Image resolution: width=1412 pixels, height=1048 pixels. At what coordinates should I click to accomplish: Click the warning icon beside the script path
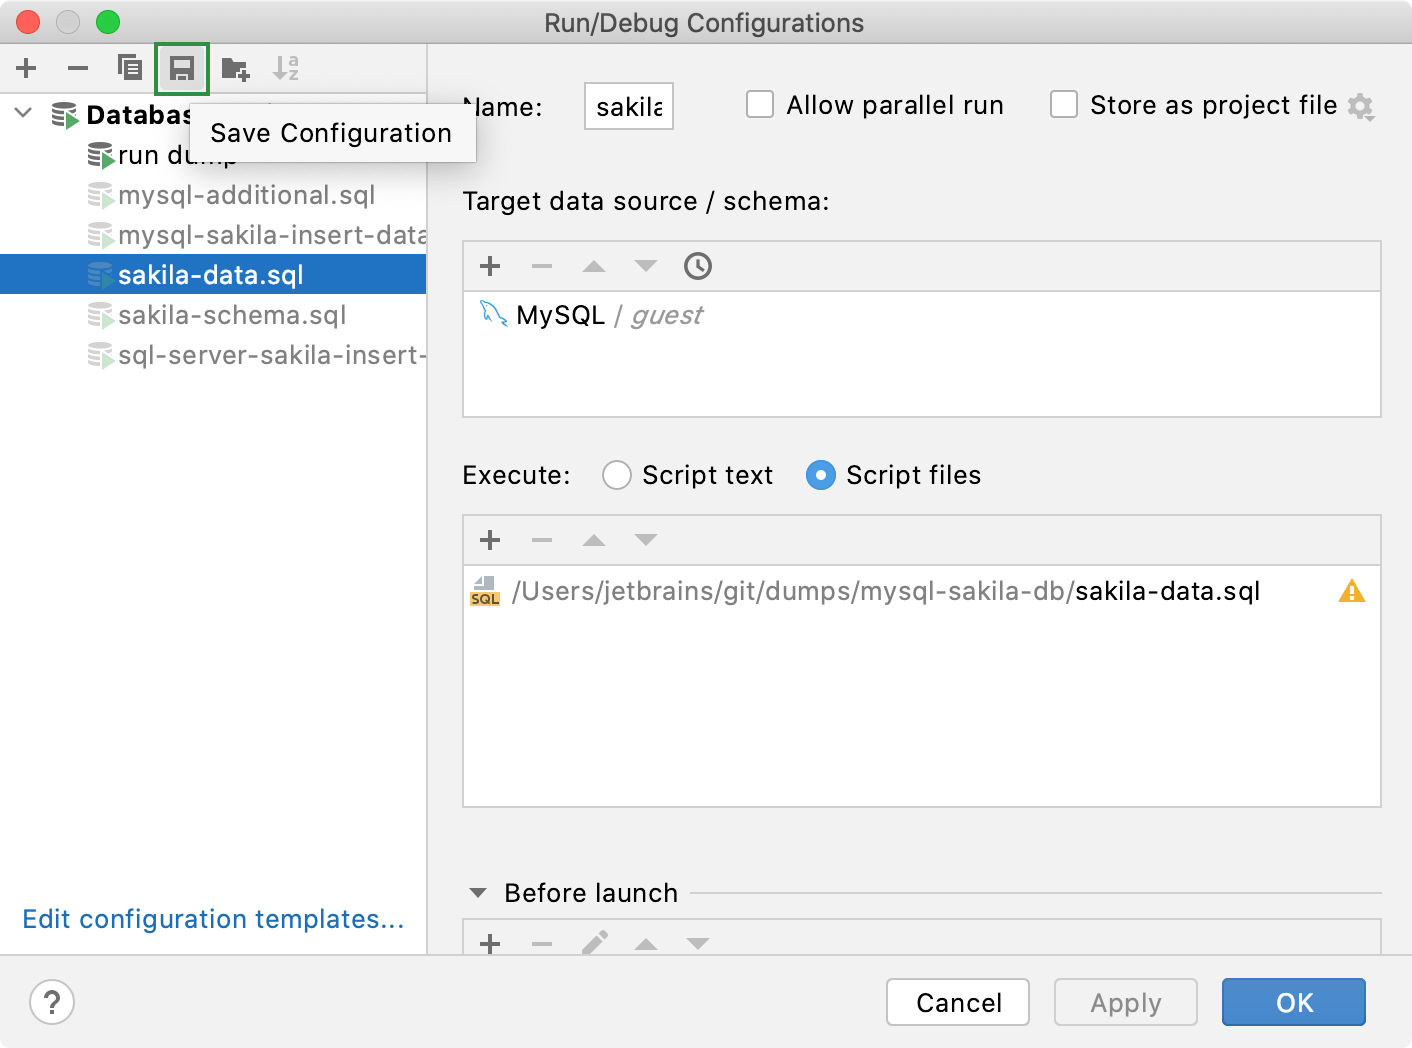coord(1352,591)
